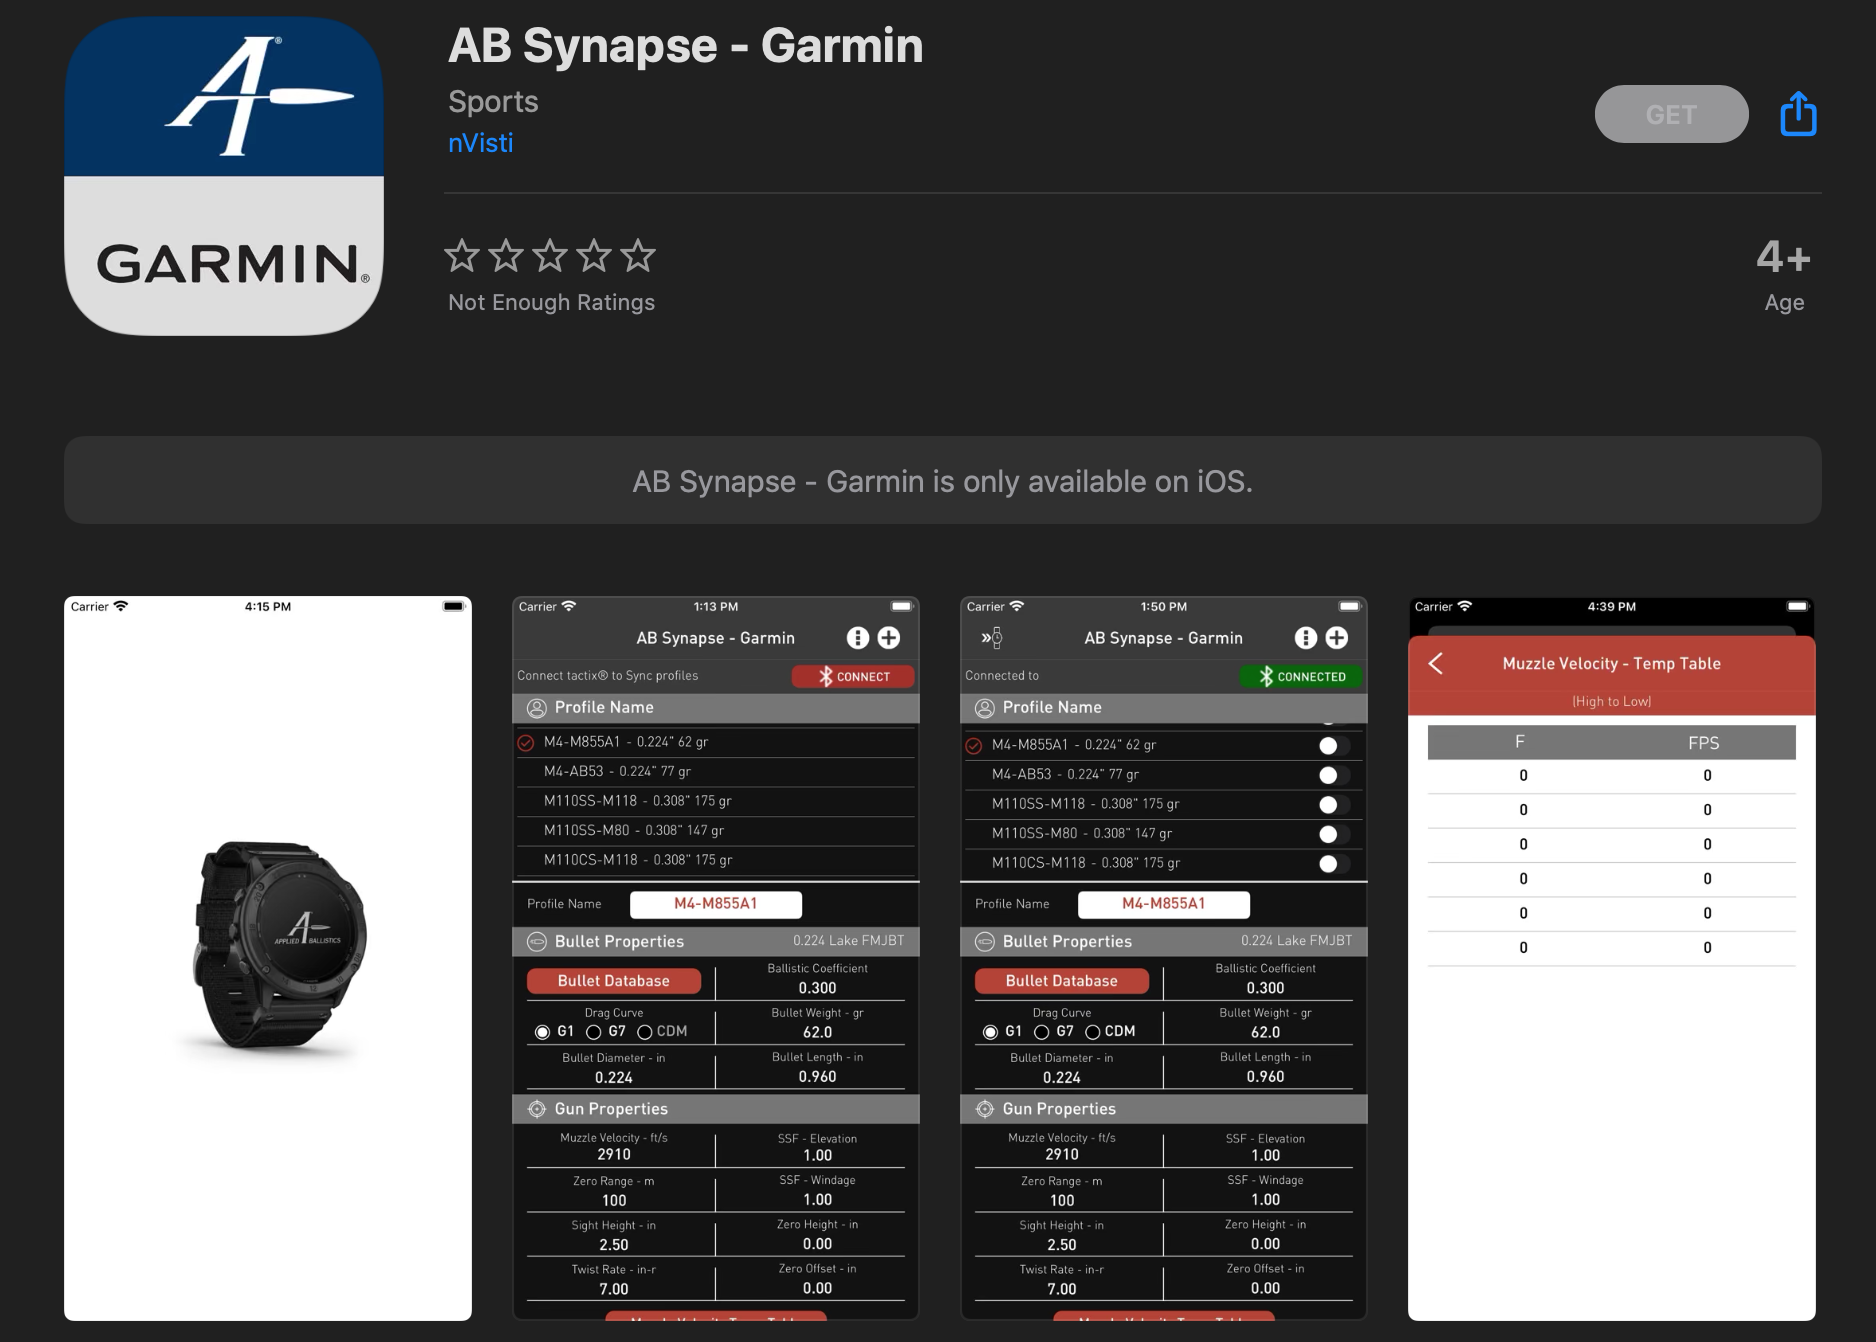1876x1342 pixels.
Task: Click the plus icon in the second screenshot header
Action: pyautogui.click(x=889, y=638)
